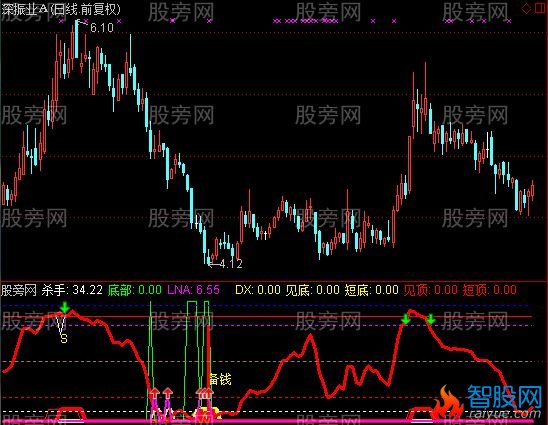Click the yellow S sell marker
This screenshot has width=548, height=425.
point(64,338)
